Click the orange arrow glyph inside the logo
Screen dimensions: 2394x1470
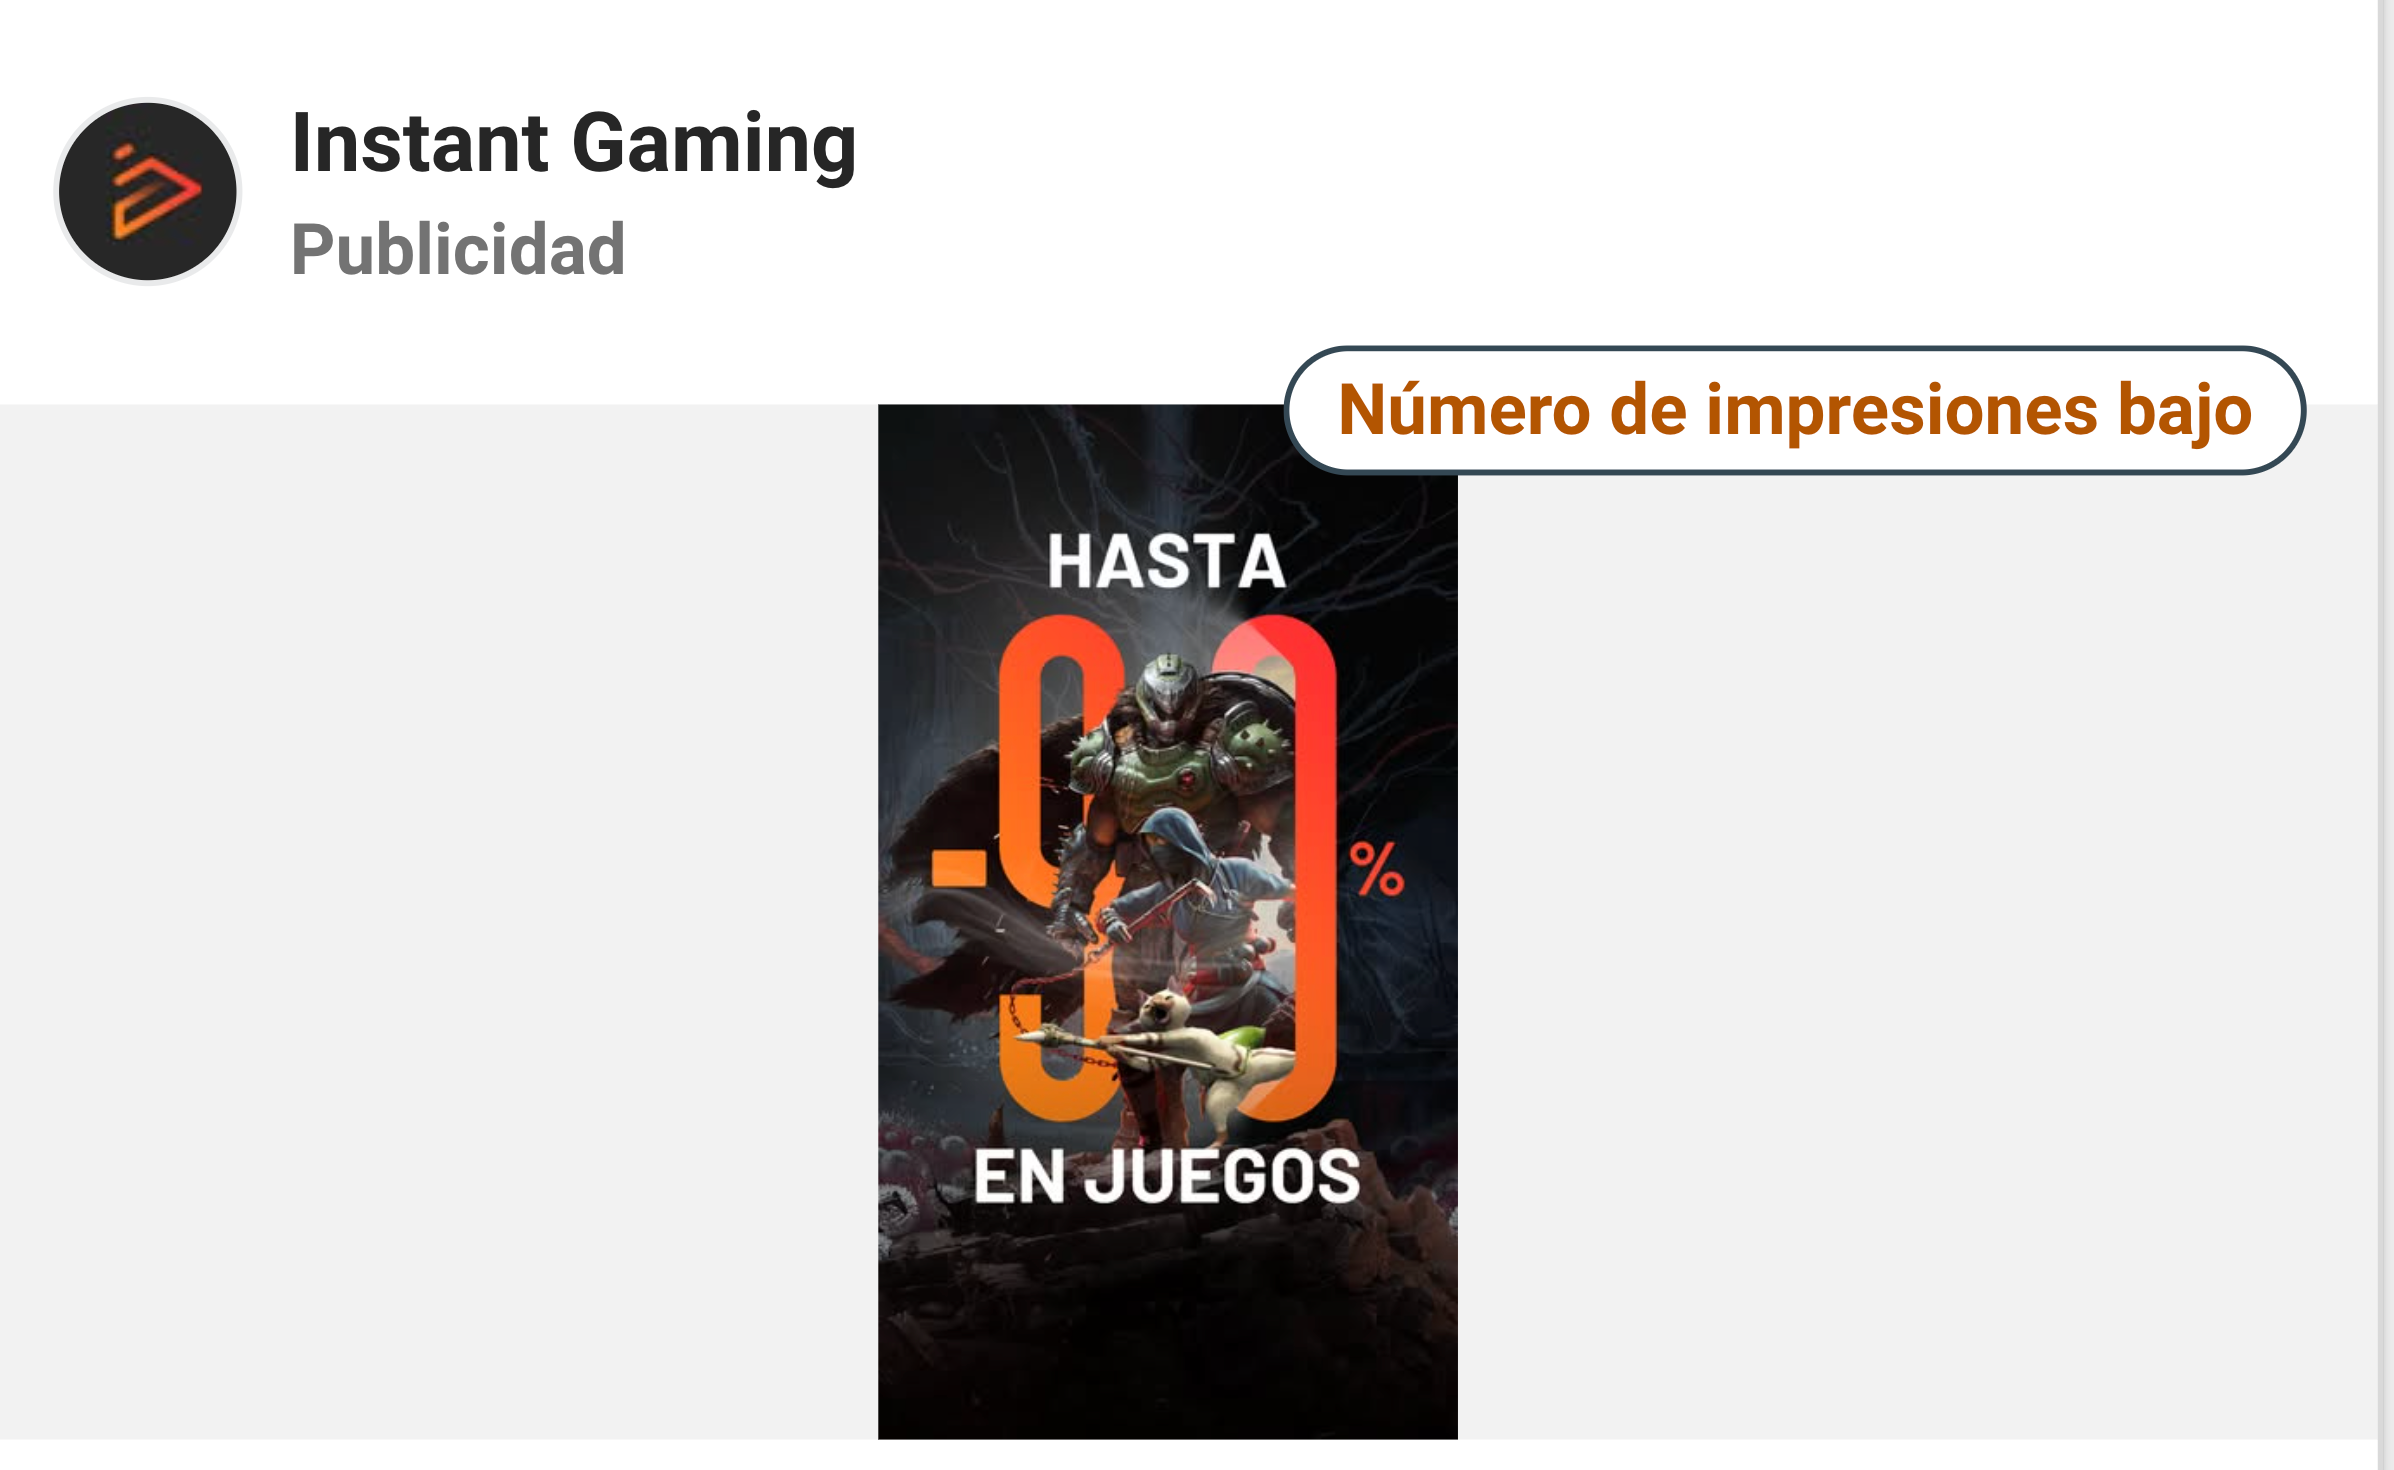pos(155,191)
